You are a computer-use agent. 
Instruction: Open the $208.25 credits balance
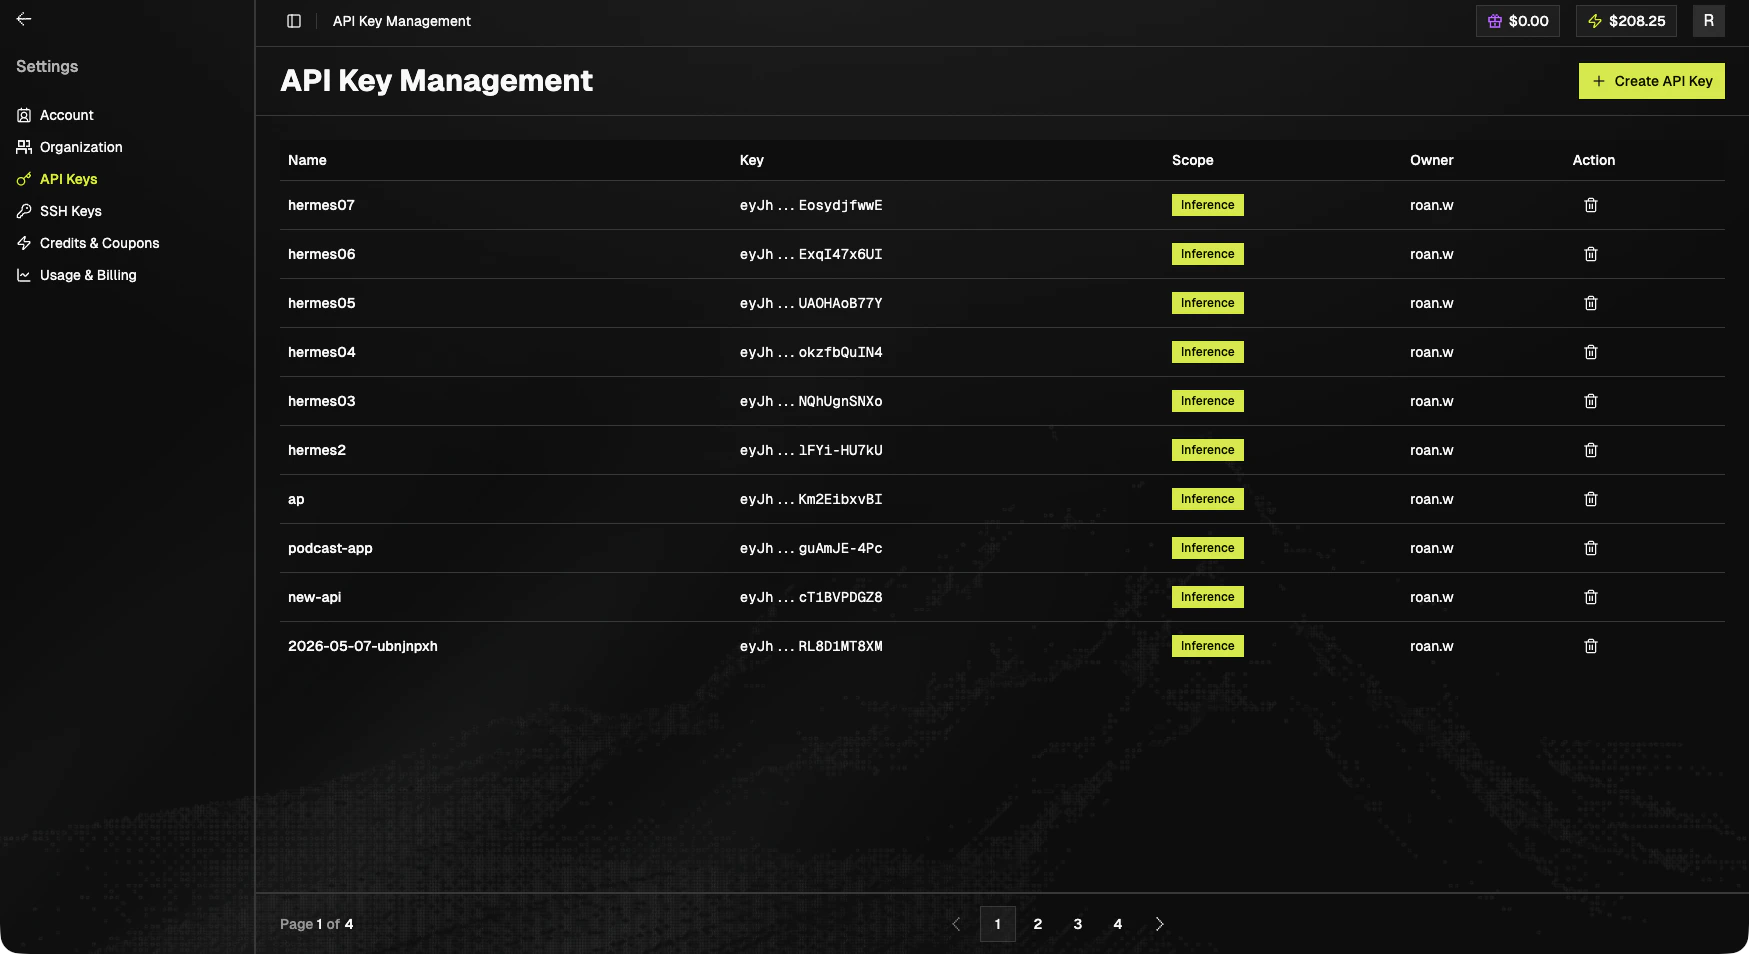point(1626,21)
